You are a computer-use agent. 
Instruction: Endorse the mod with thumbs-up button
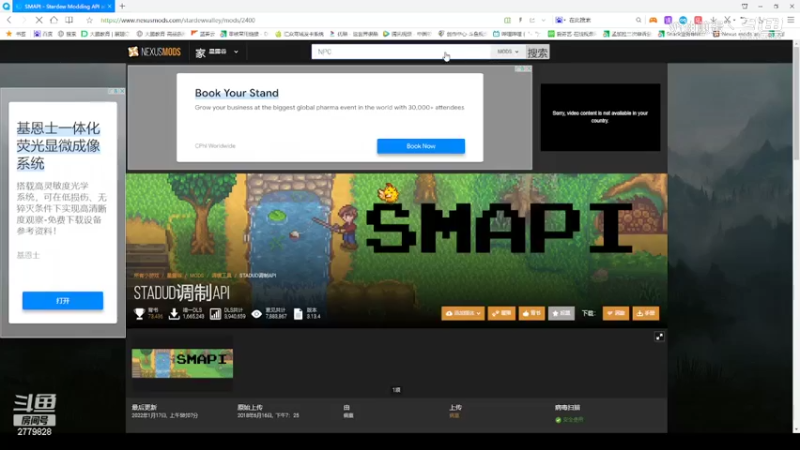point(532,313)
